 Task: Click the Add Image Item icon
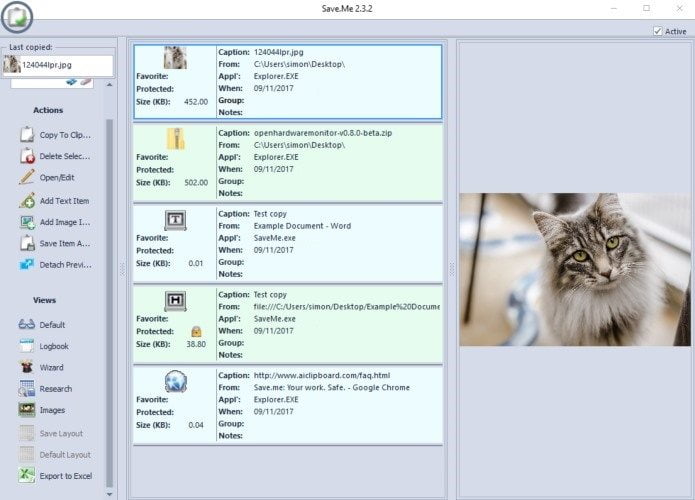[x=27, y=222]
